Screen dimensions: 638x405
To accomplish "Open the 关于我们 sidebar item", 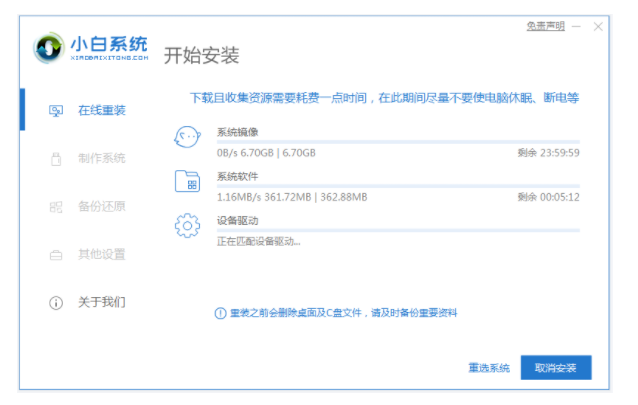I will click(87, 302).
